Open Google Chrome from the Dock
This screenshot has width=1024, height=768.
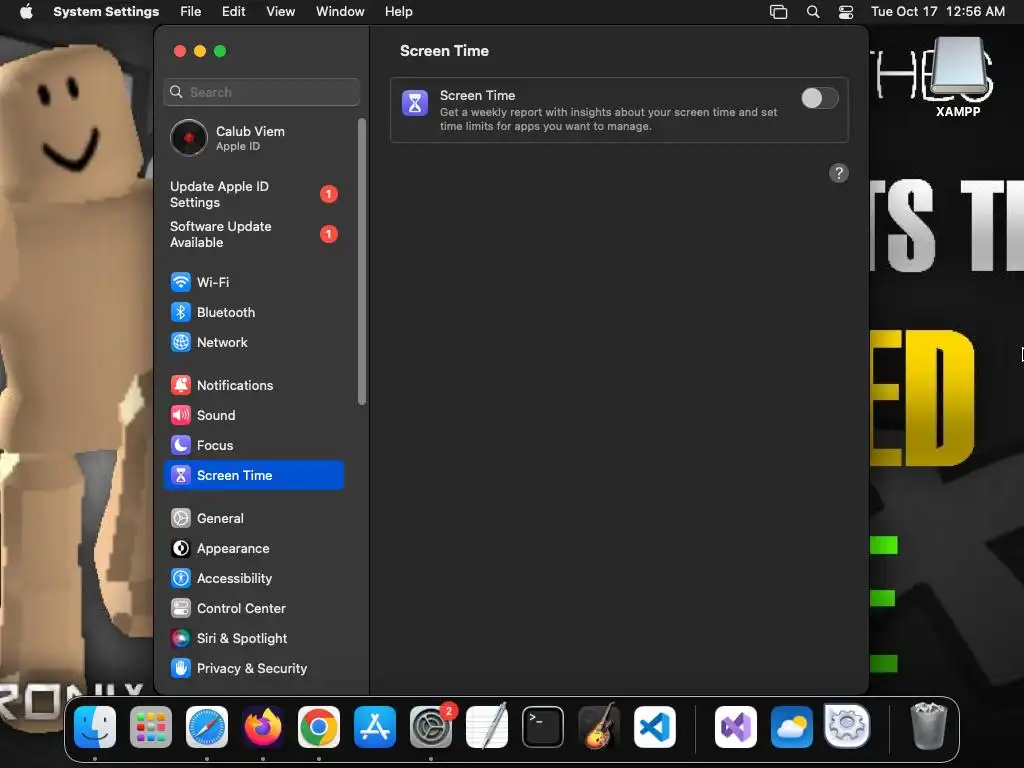(319, 727)
